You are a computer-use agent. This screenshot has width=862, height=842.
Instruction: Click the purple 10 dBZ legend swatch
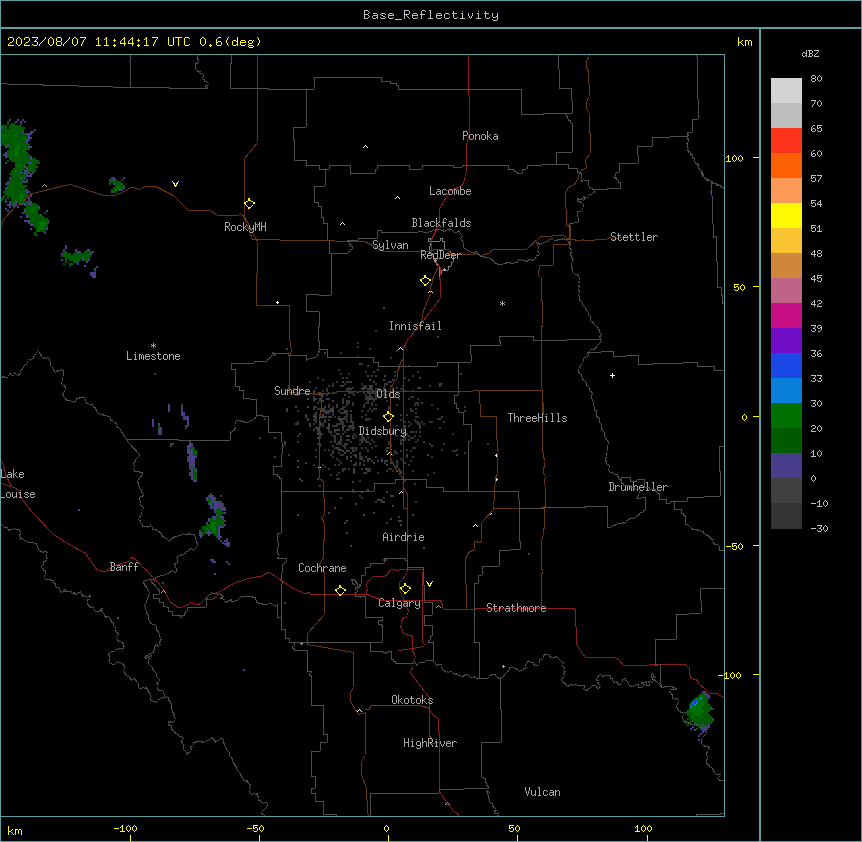[786, 466]
